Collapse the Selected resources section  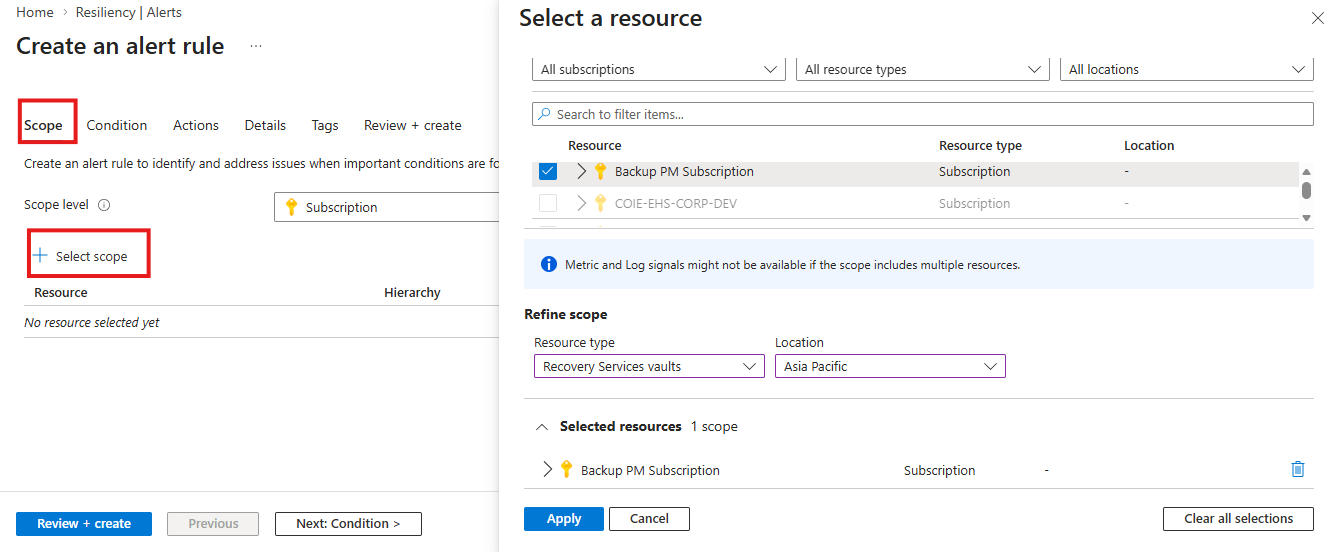(x=542, y=427)
